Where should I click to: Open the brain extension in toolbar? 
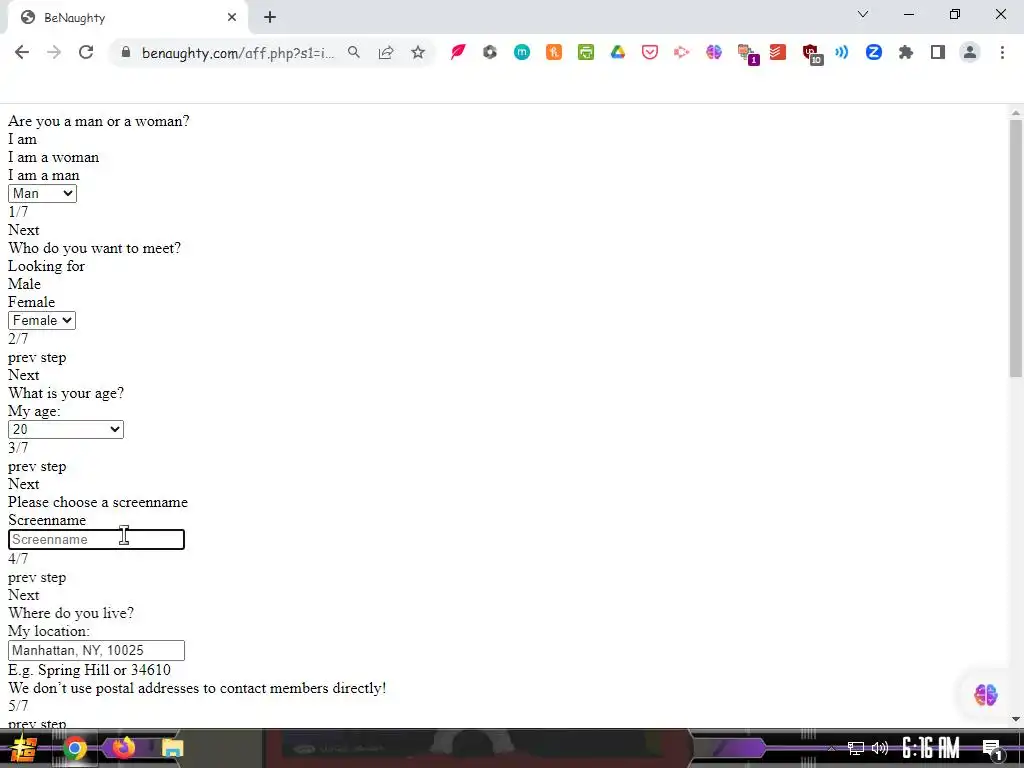click(714, 52)
